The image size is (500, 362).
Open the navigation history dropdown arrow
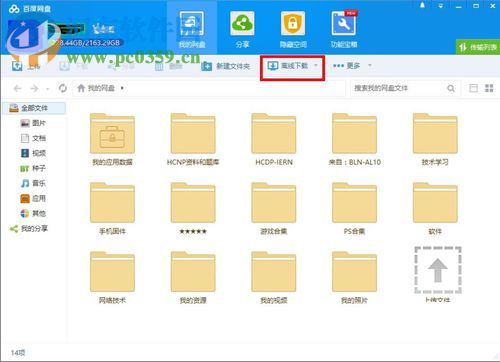point(48,89)
